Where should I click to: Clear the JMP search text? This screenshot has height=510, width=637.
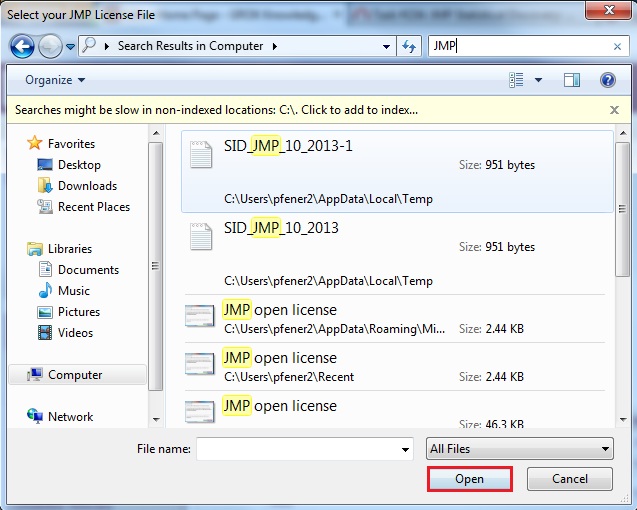click(x=618, y=46)
